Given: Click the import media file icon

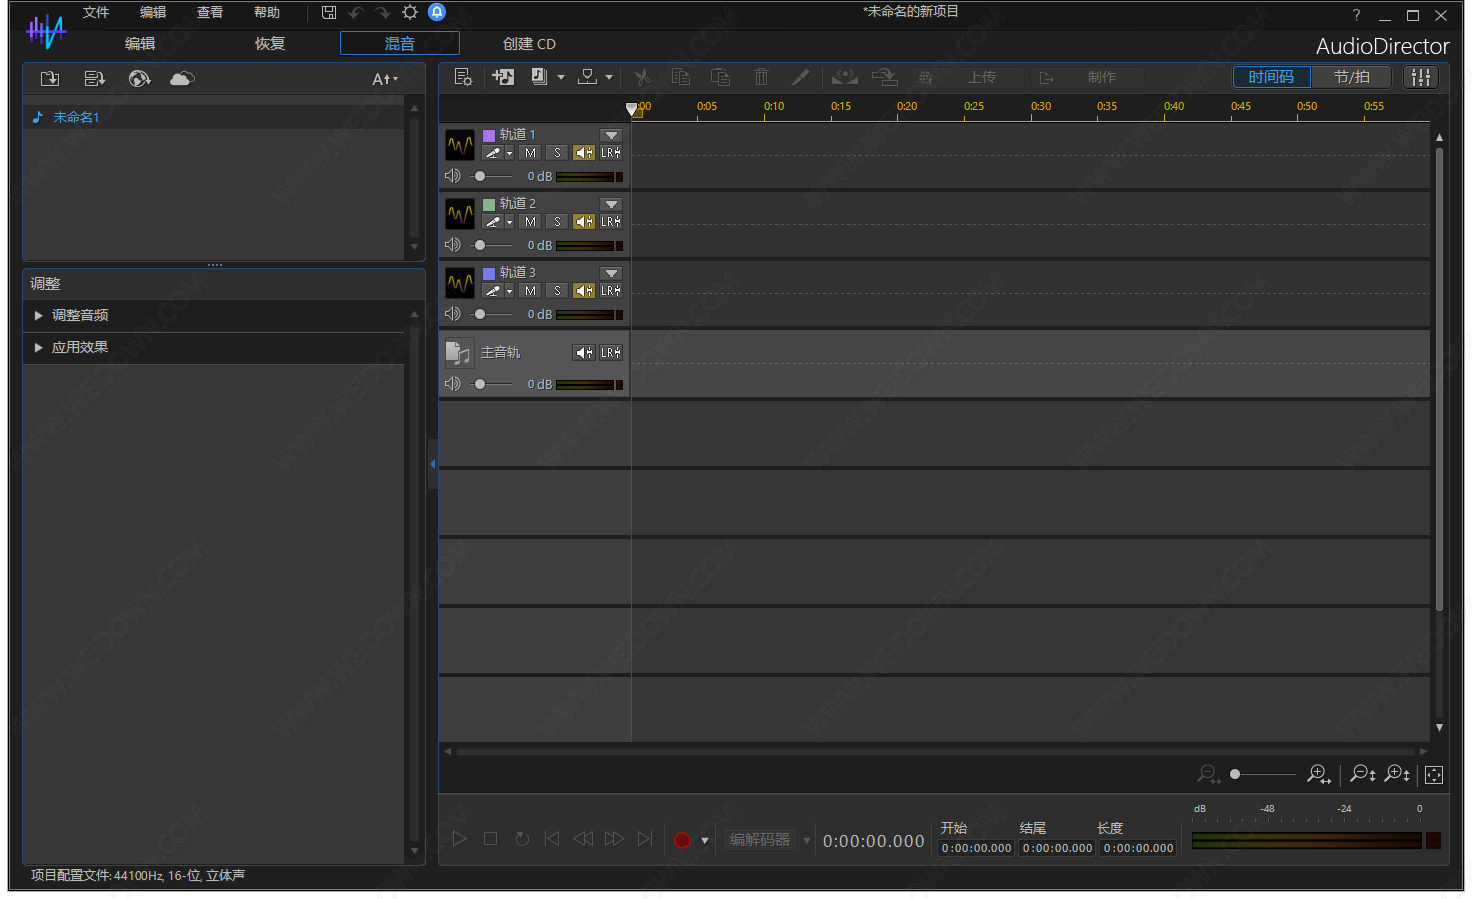Looking at the screenshot, I should (x=50, y=79).
